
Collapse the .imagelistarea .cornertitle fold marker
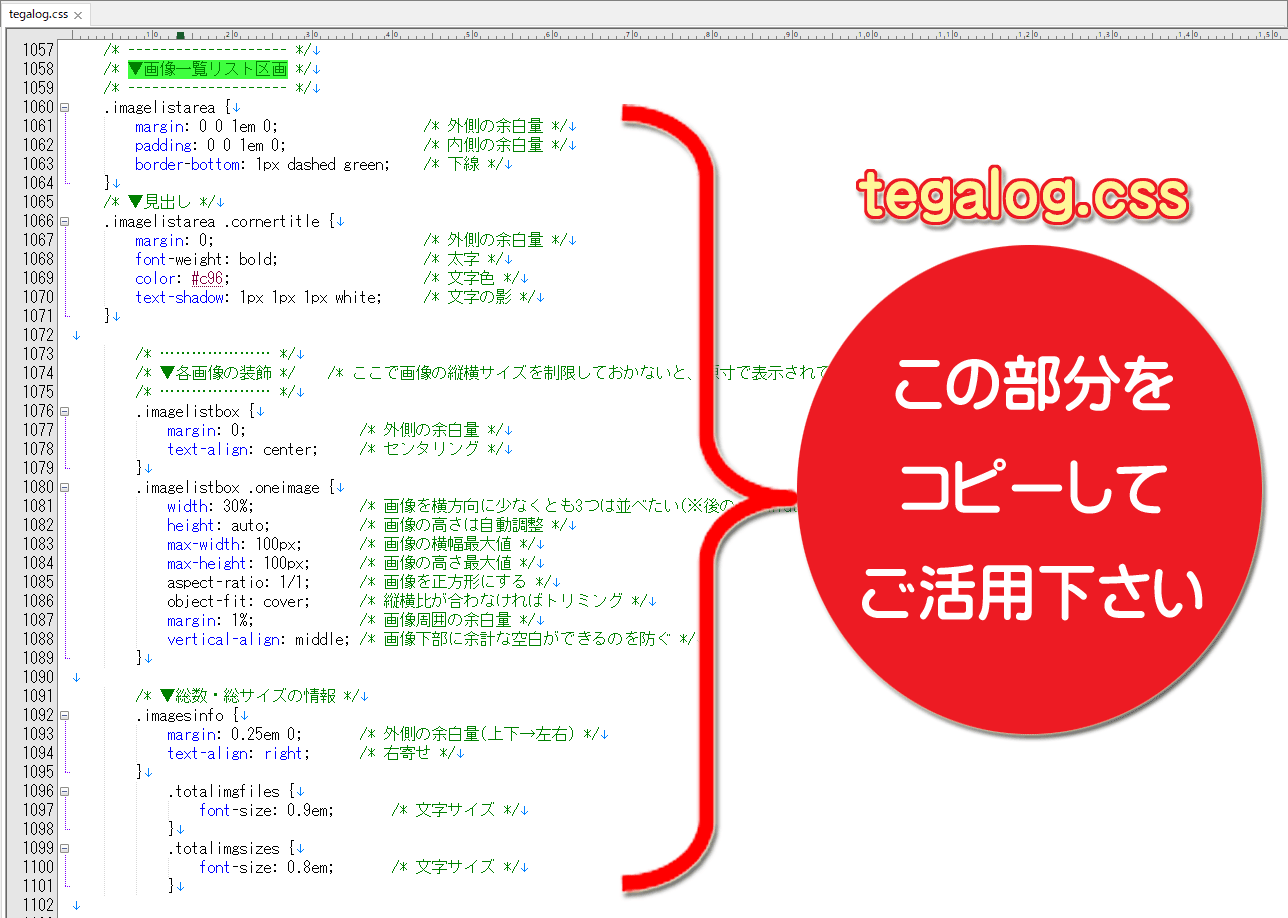coord(65,221)
